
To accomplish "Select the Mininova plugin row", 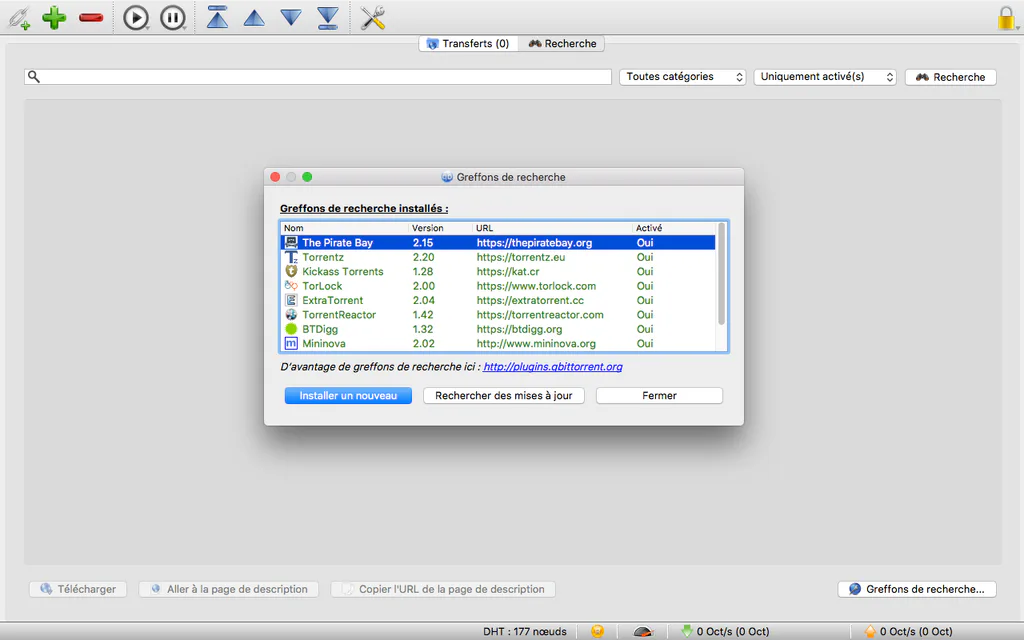I will pyautogui.click(x=498, y=344).
